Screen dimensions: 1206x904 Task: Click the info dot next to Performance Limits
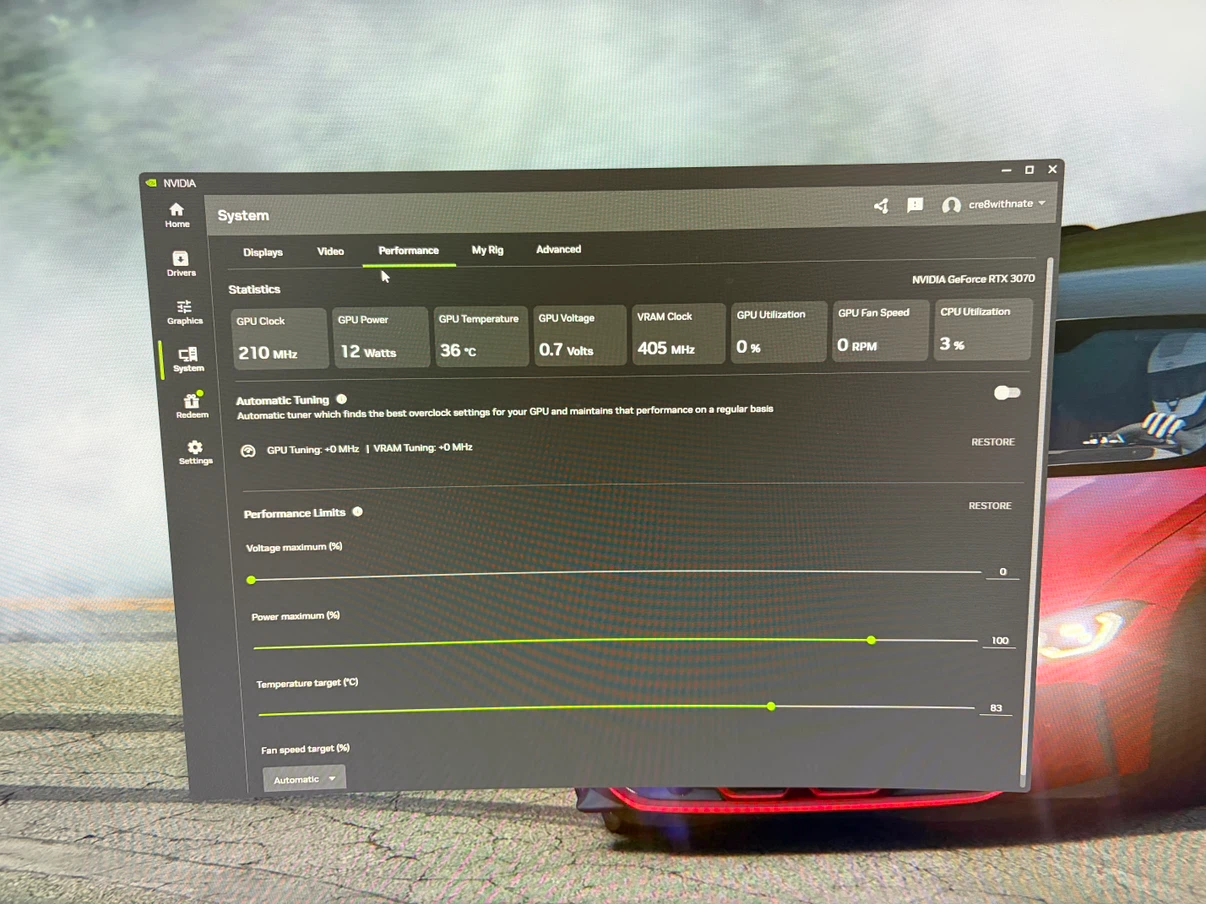(357, 512)
